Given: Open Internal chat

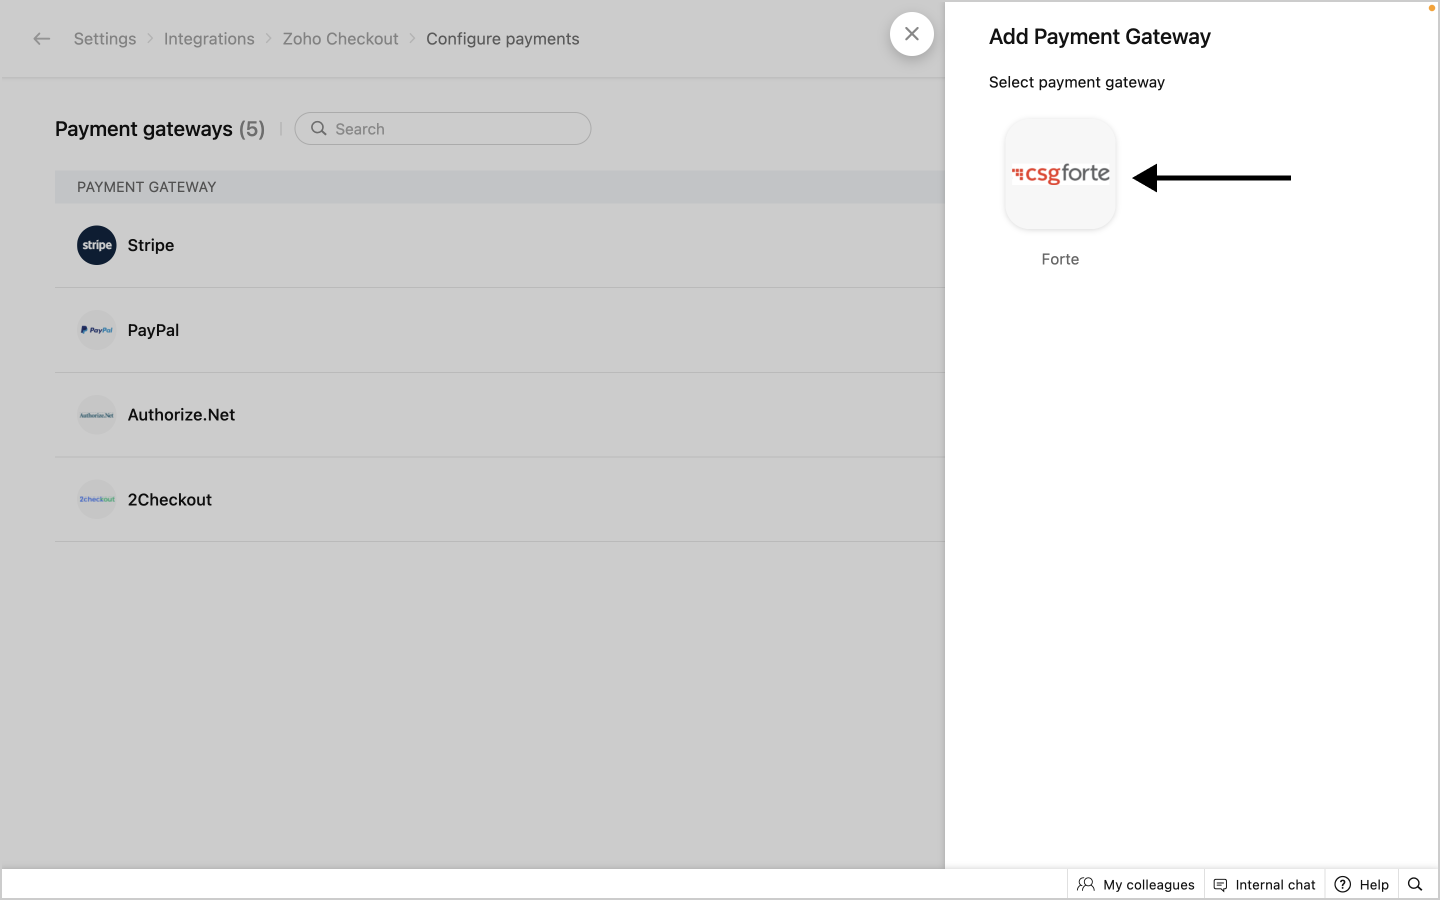Looking at the screenshot, I should [1265, 885].
